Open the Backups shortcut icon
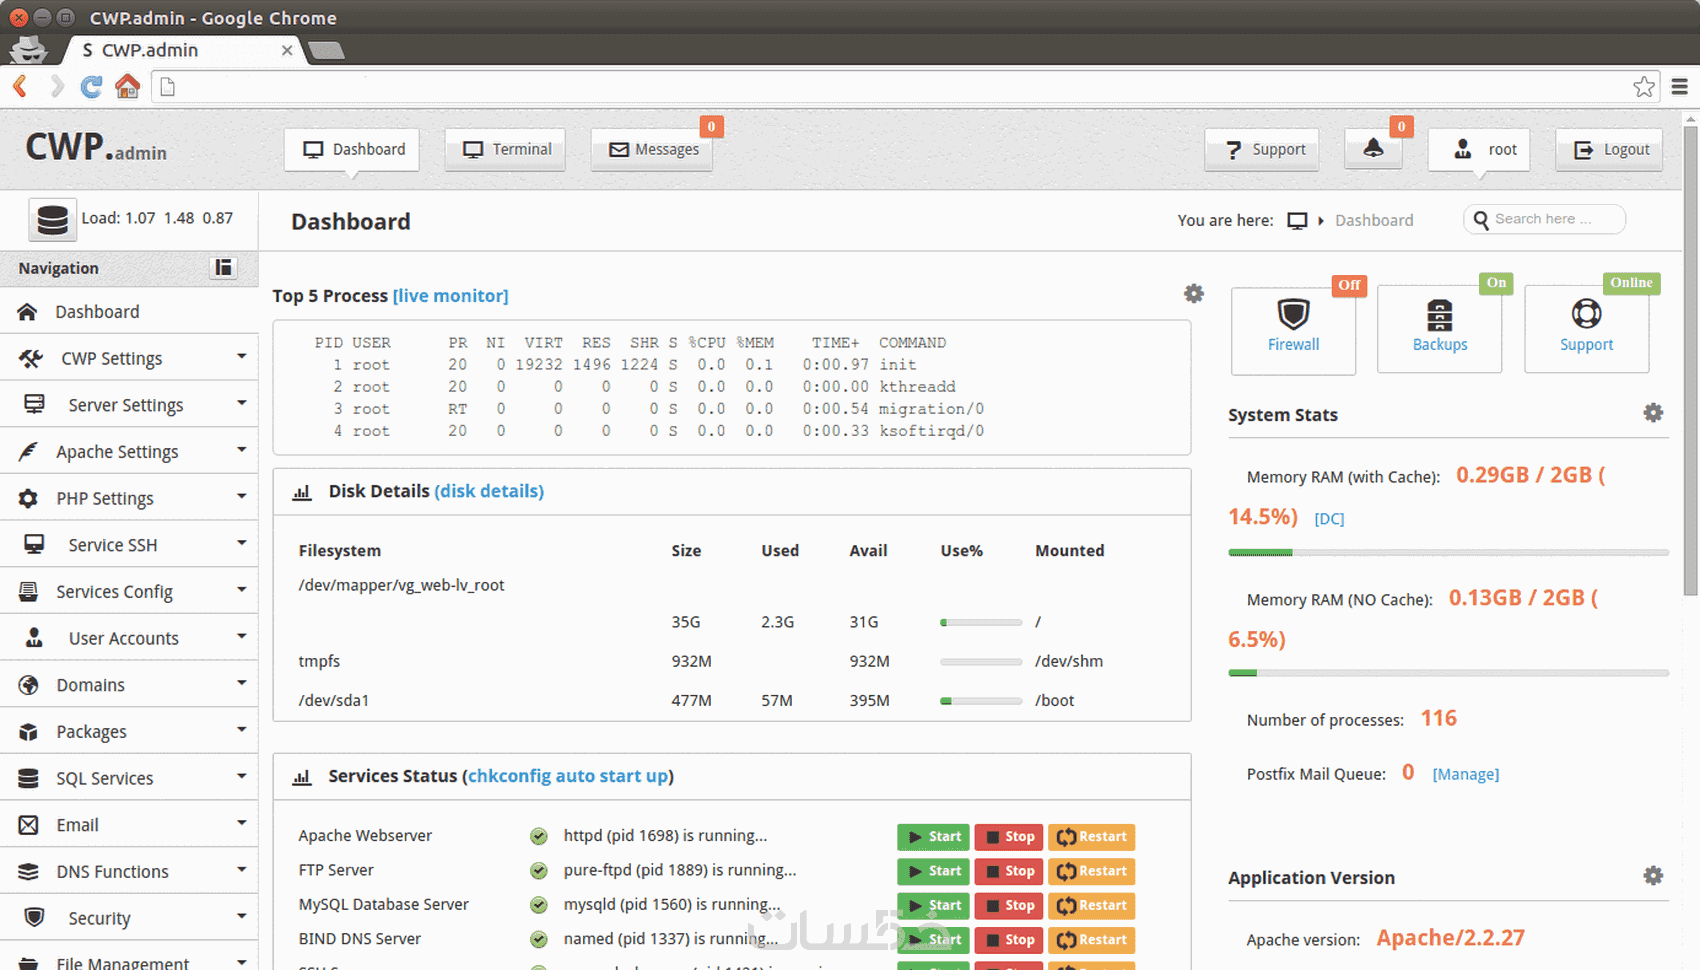The image size is (1700, 970). point(1439,315)
